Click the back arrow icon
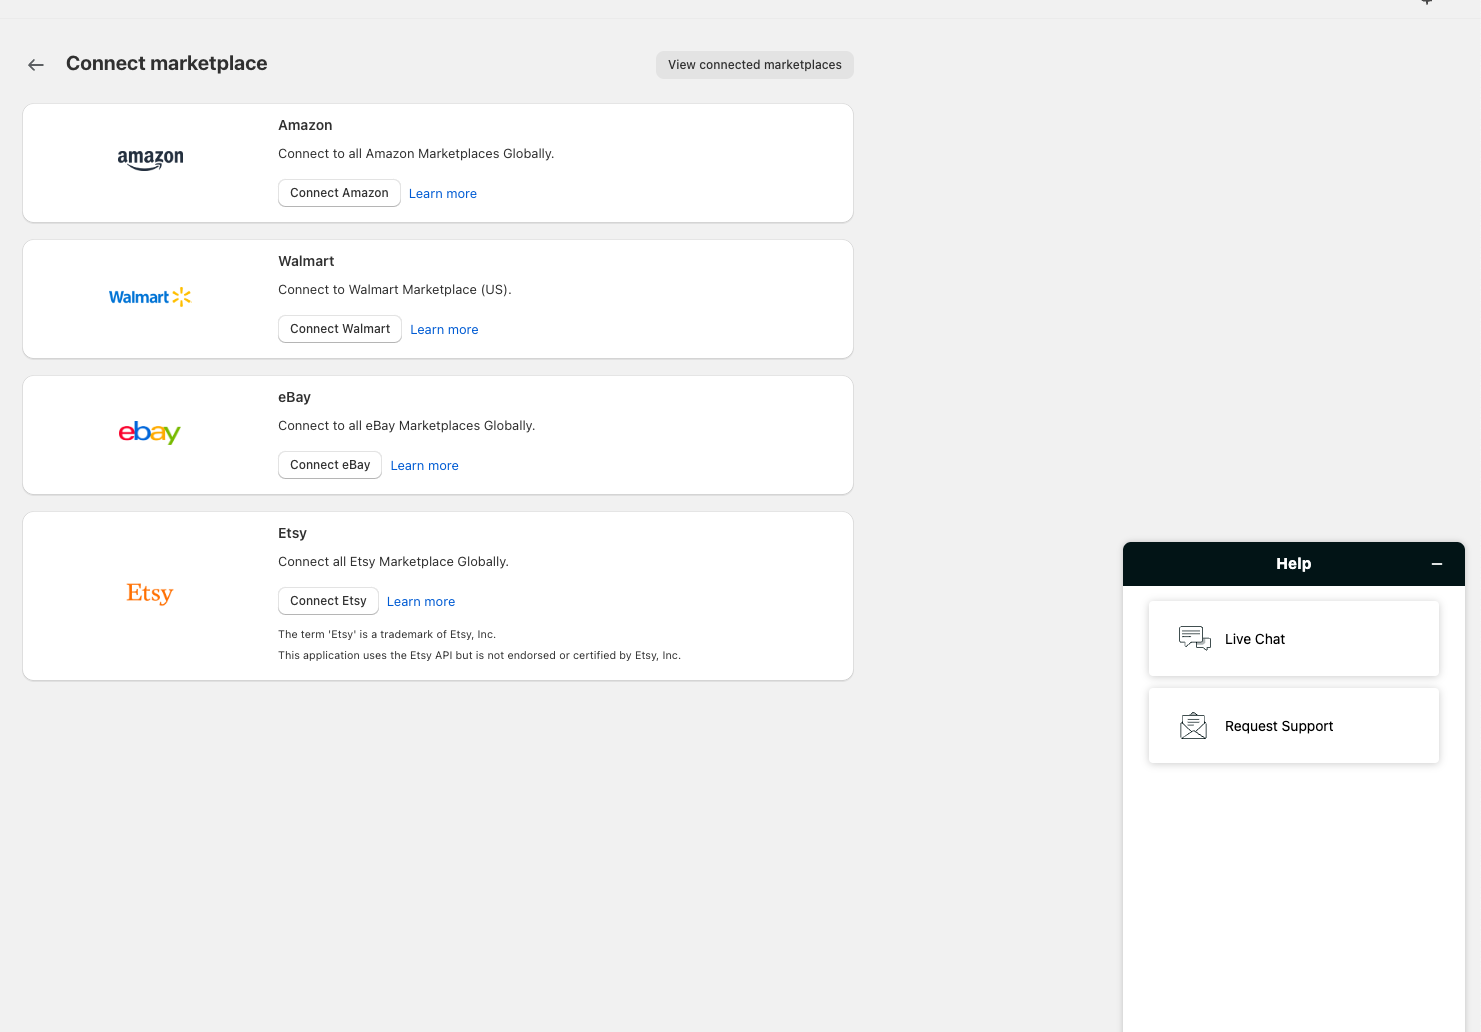The width and height of the screenshot is (1481, 1032). pos(36,65)
